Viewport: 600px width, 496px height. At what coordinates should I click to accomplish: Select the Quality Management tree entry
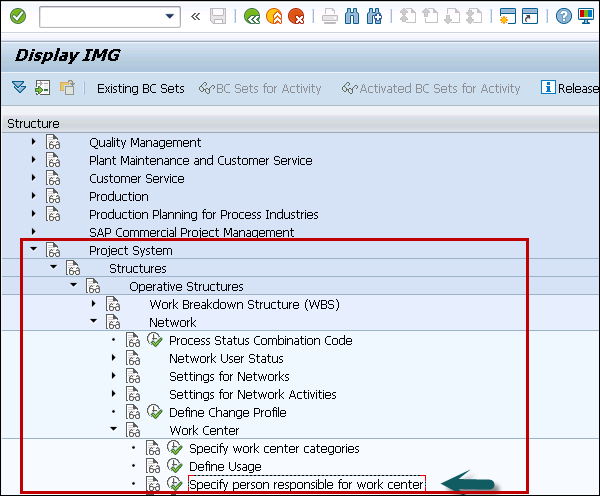pos(145,143)
